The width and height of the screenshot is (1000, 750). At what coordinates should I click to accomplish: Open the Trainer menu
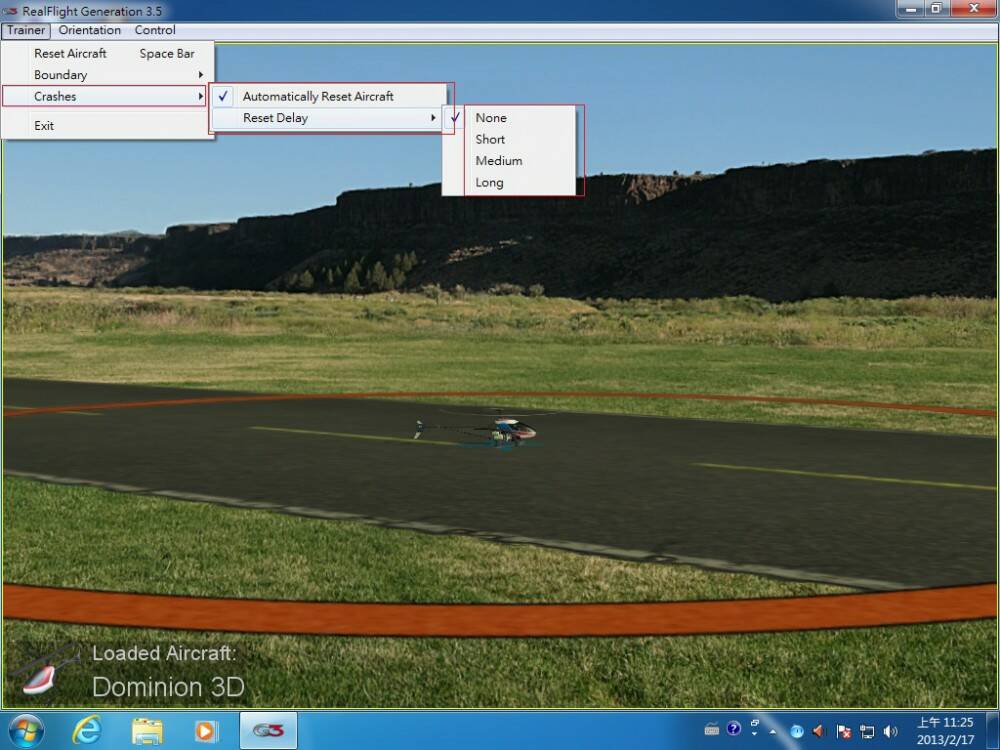[x=26, y=30]
